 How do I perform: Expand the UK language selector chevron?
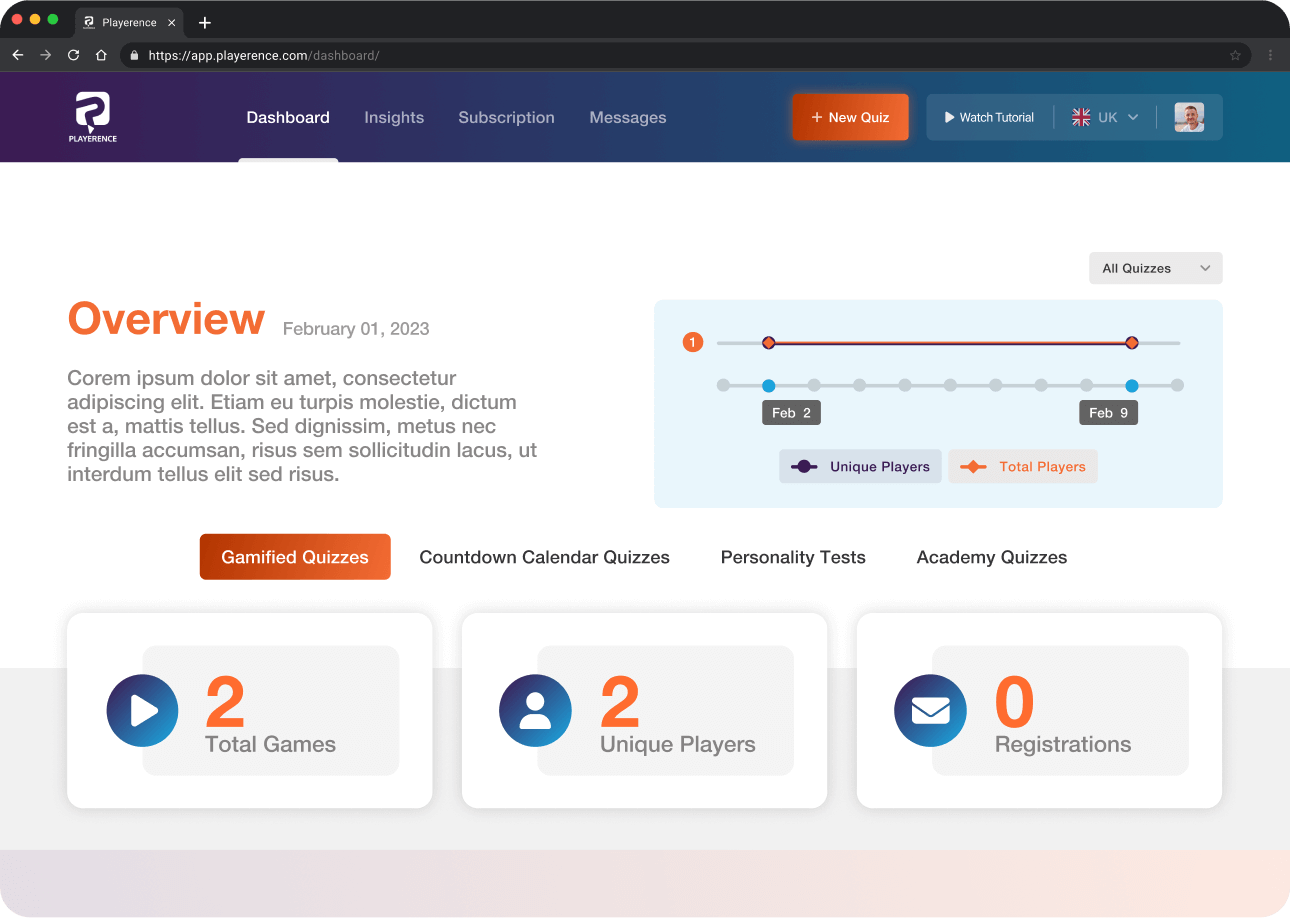(1133, 117)
